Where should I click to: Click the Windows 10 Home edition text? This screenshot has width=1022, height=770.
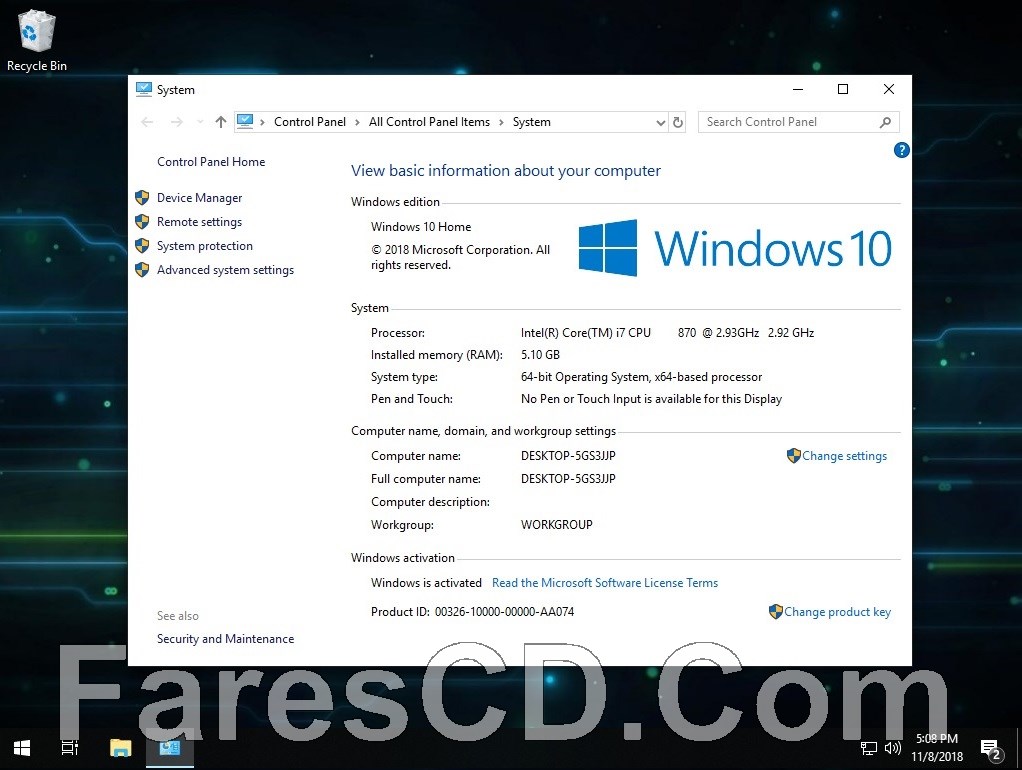click(x=421, y=227)
